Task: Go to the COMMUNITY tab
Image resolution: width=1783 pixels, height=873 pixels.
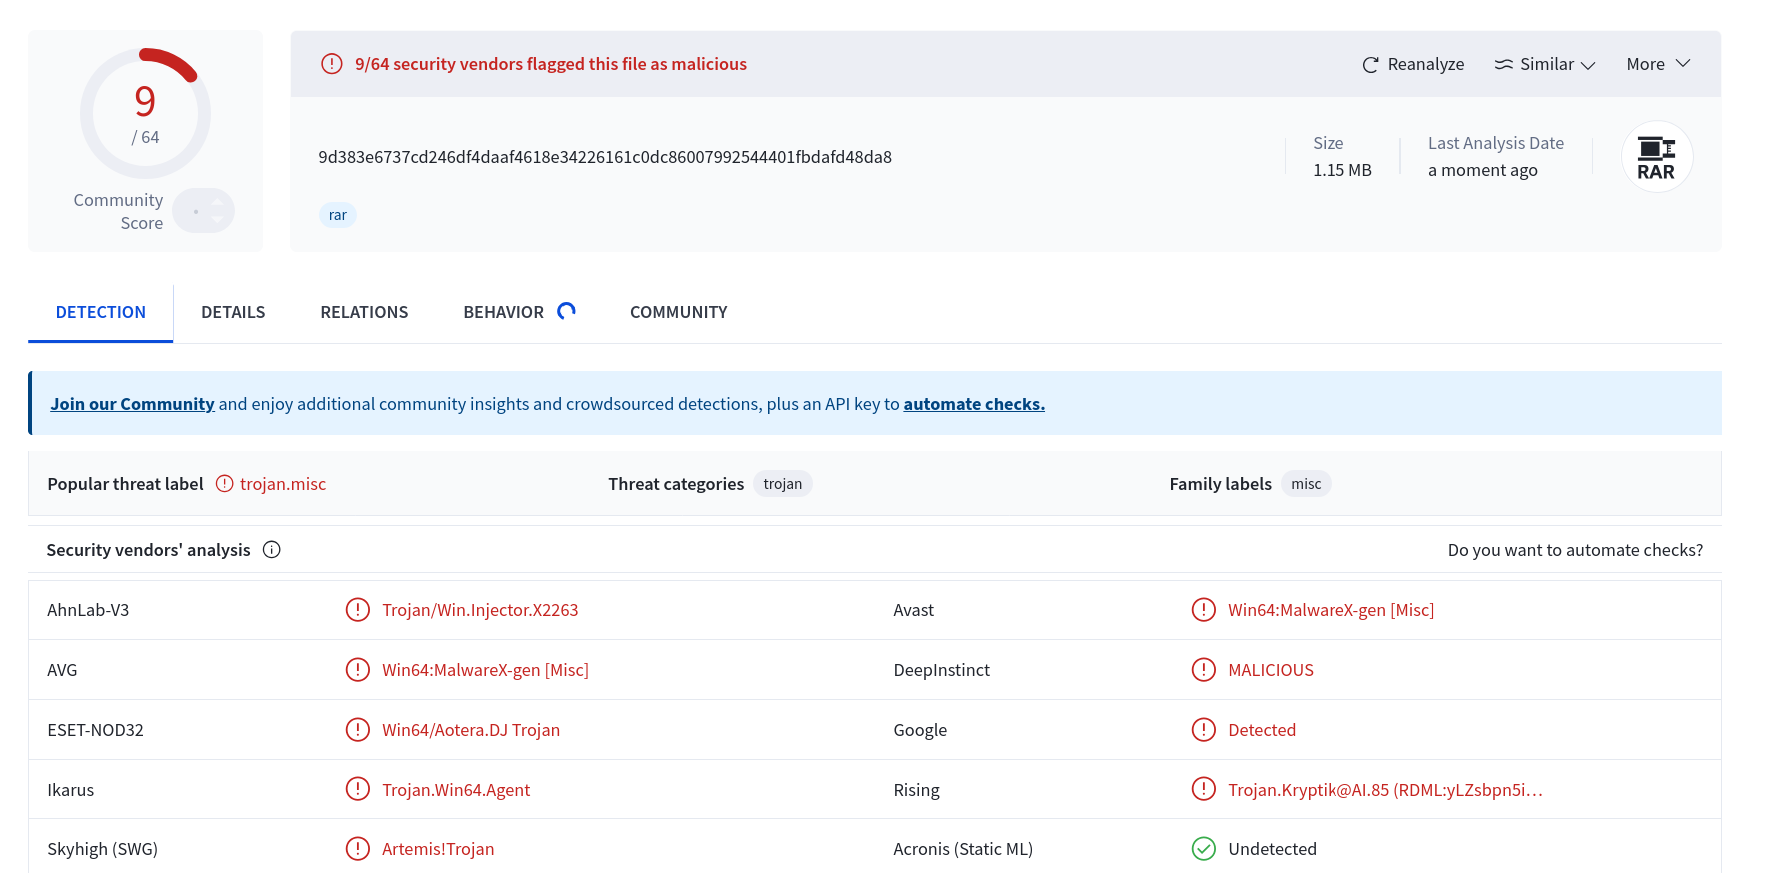Action: (679, 312)
